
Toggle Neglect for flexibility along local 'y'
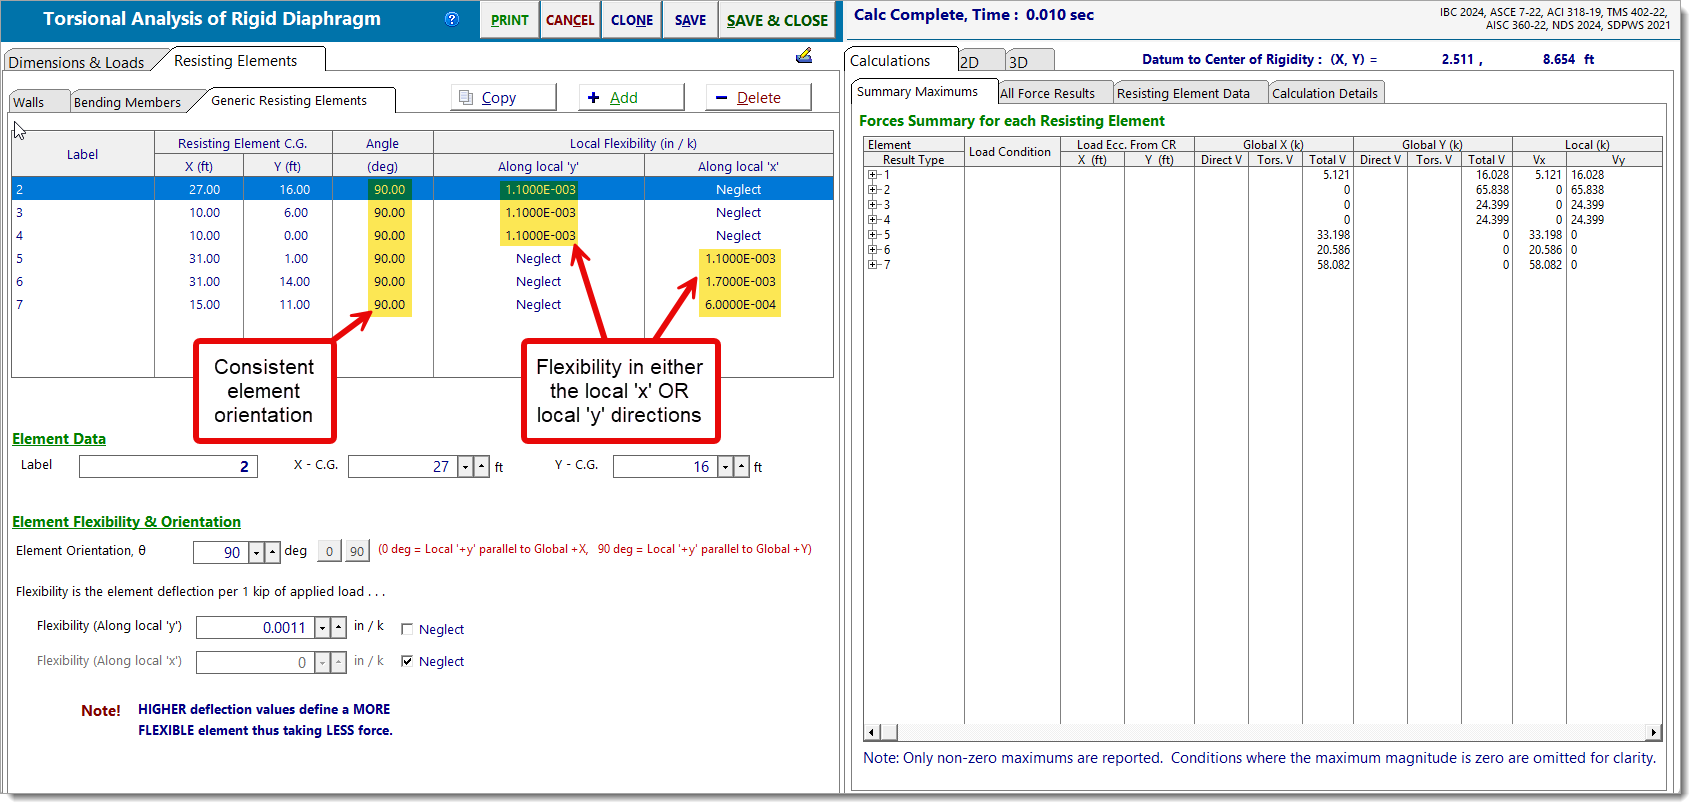pos(407,629)
